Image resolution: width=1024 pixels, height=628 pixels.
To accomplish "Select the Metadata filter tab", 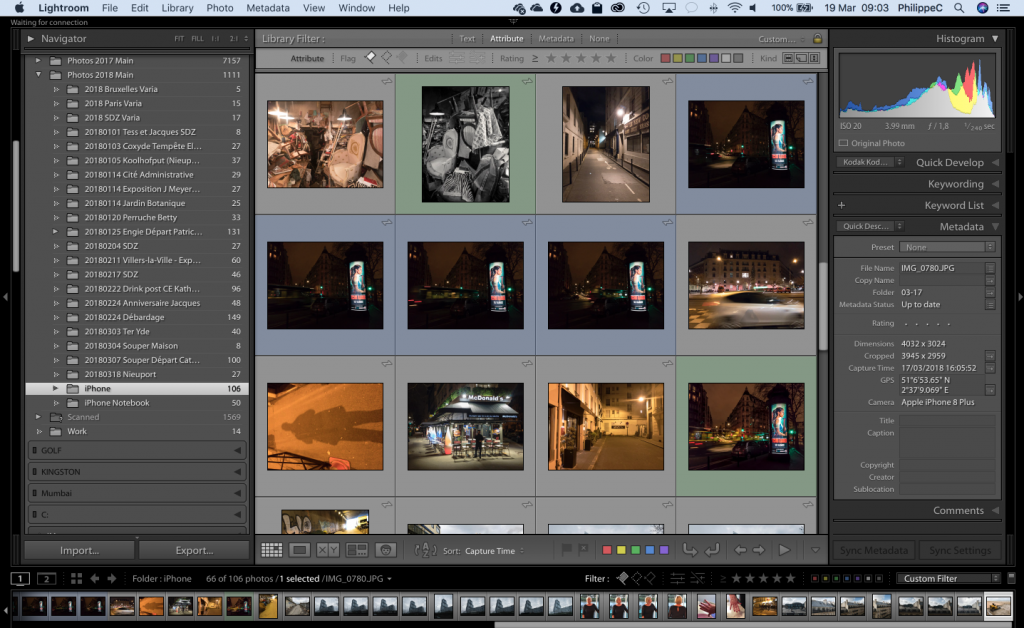I will 556,39.
